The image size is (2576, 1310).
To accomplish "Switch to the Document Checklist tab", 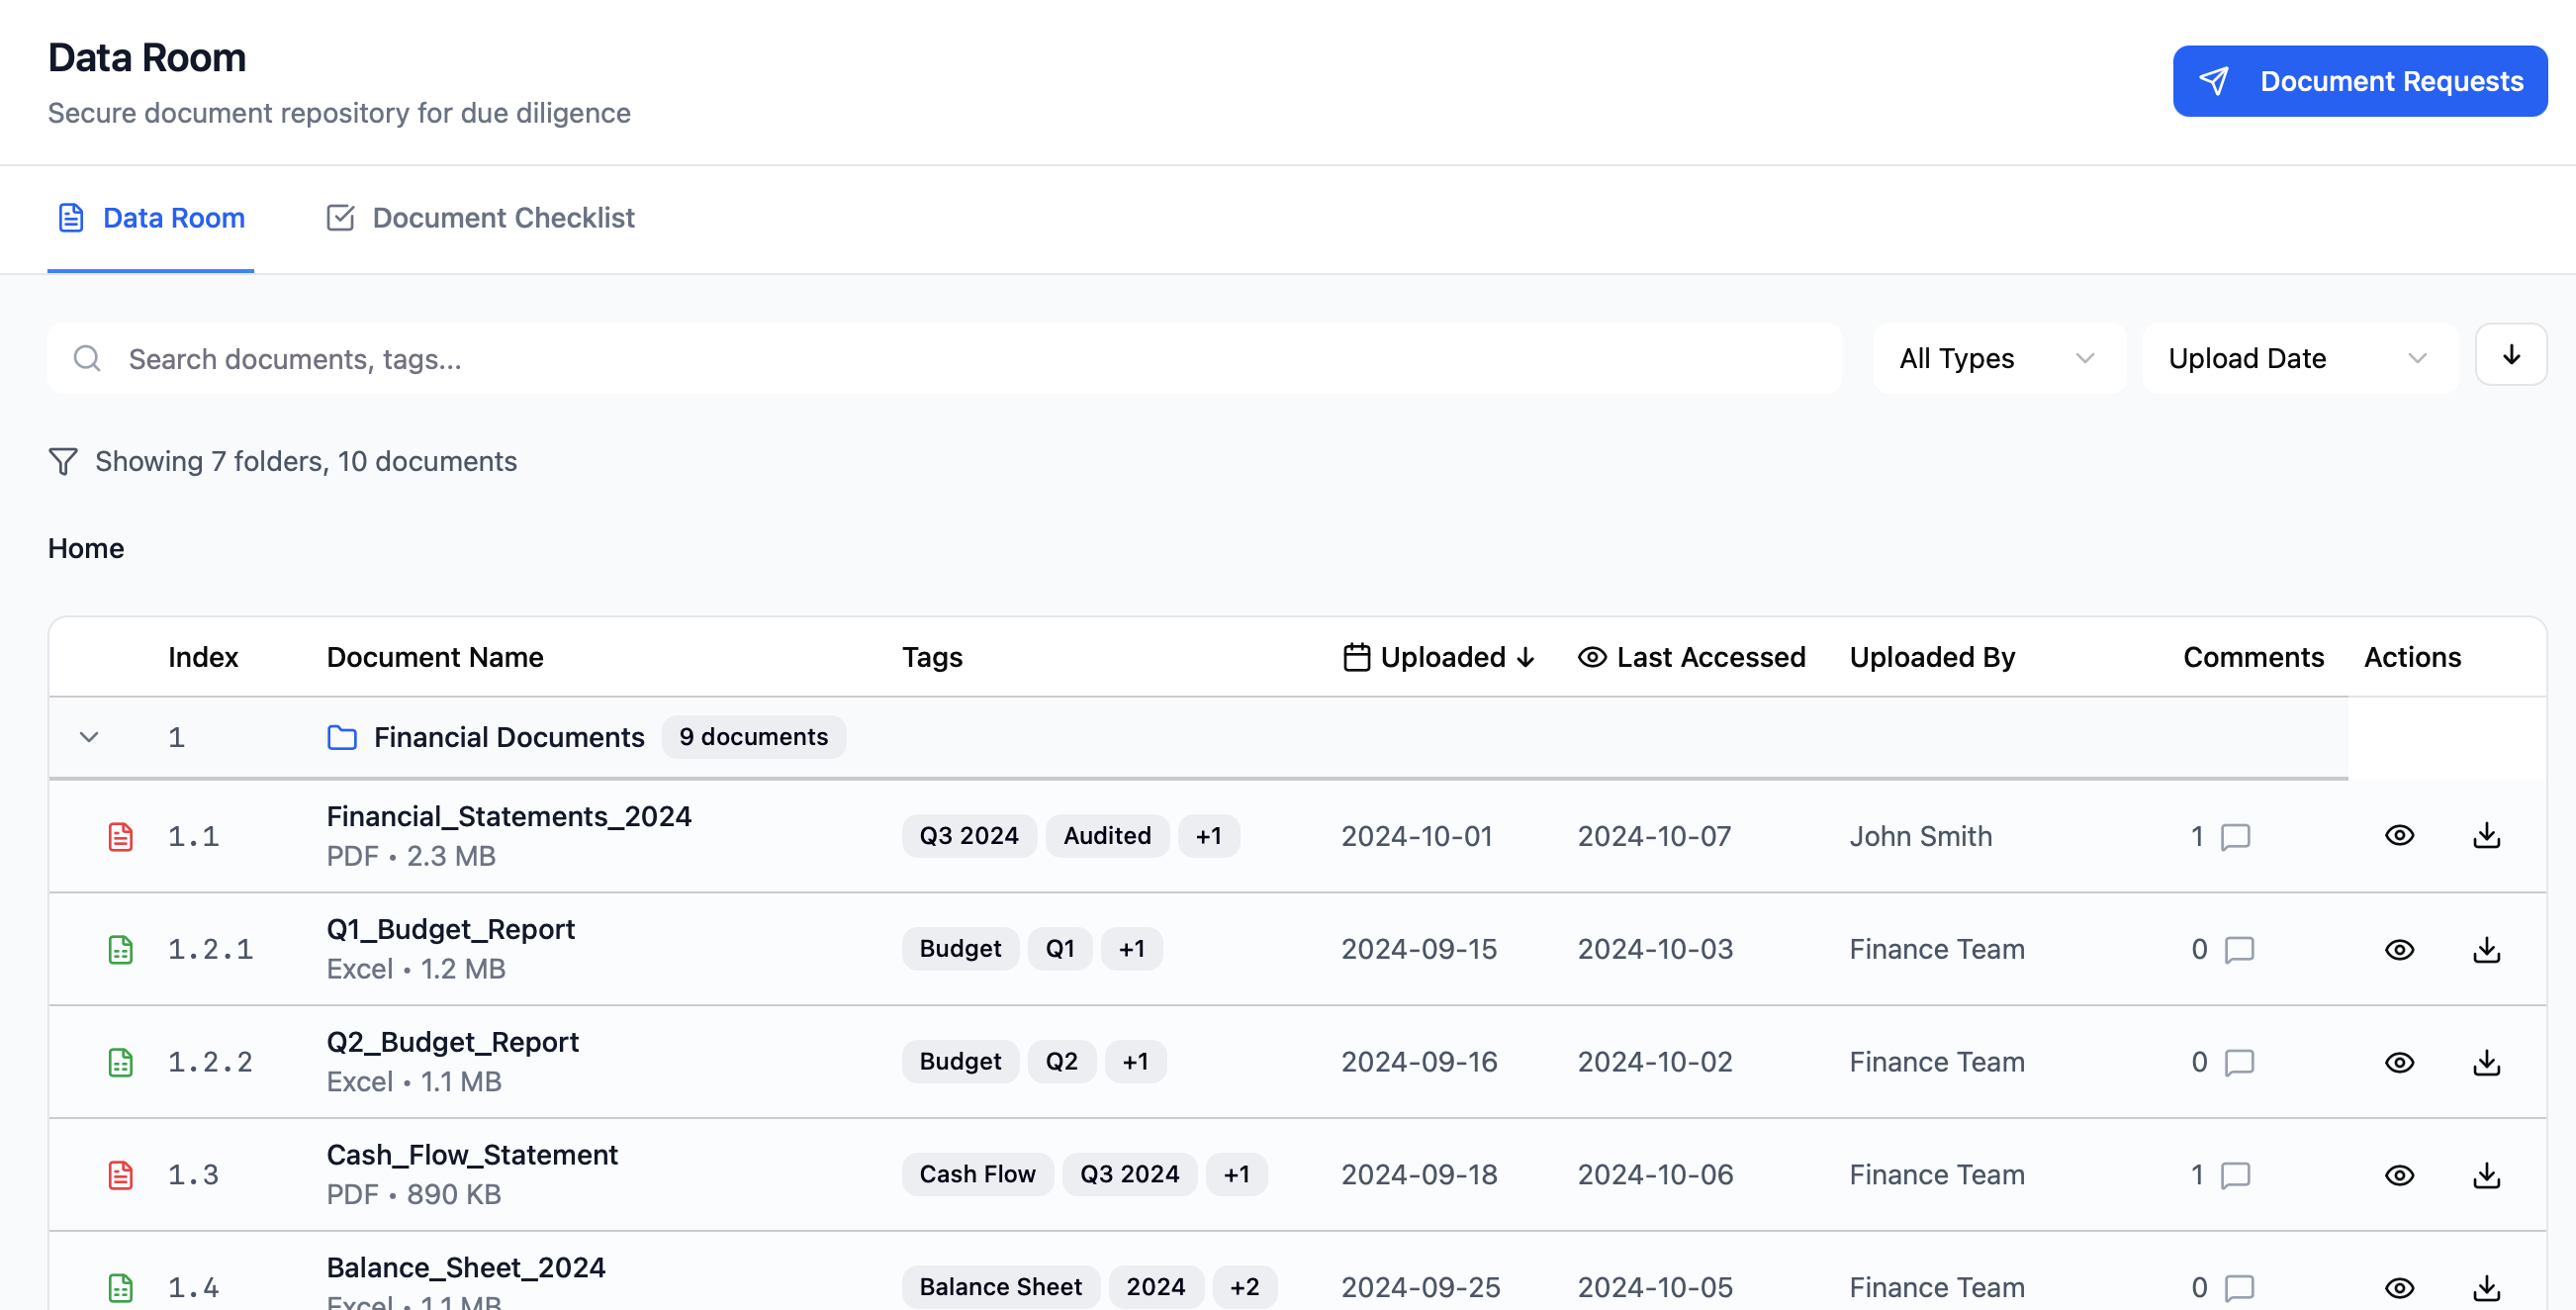I will 481,218.
